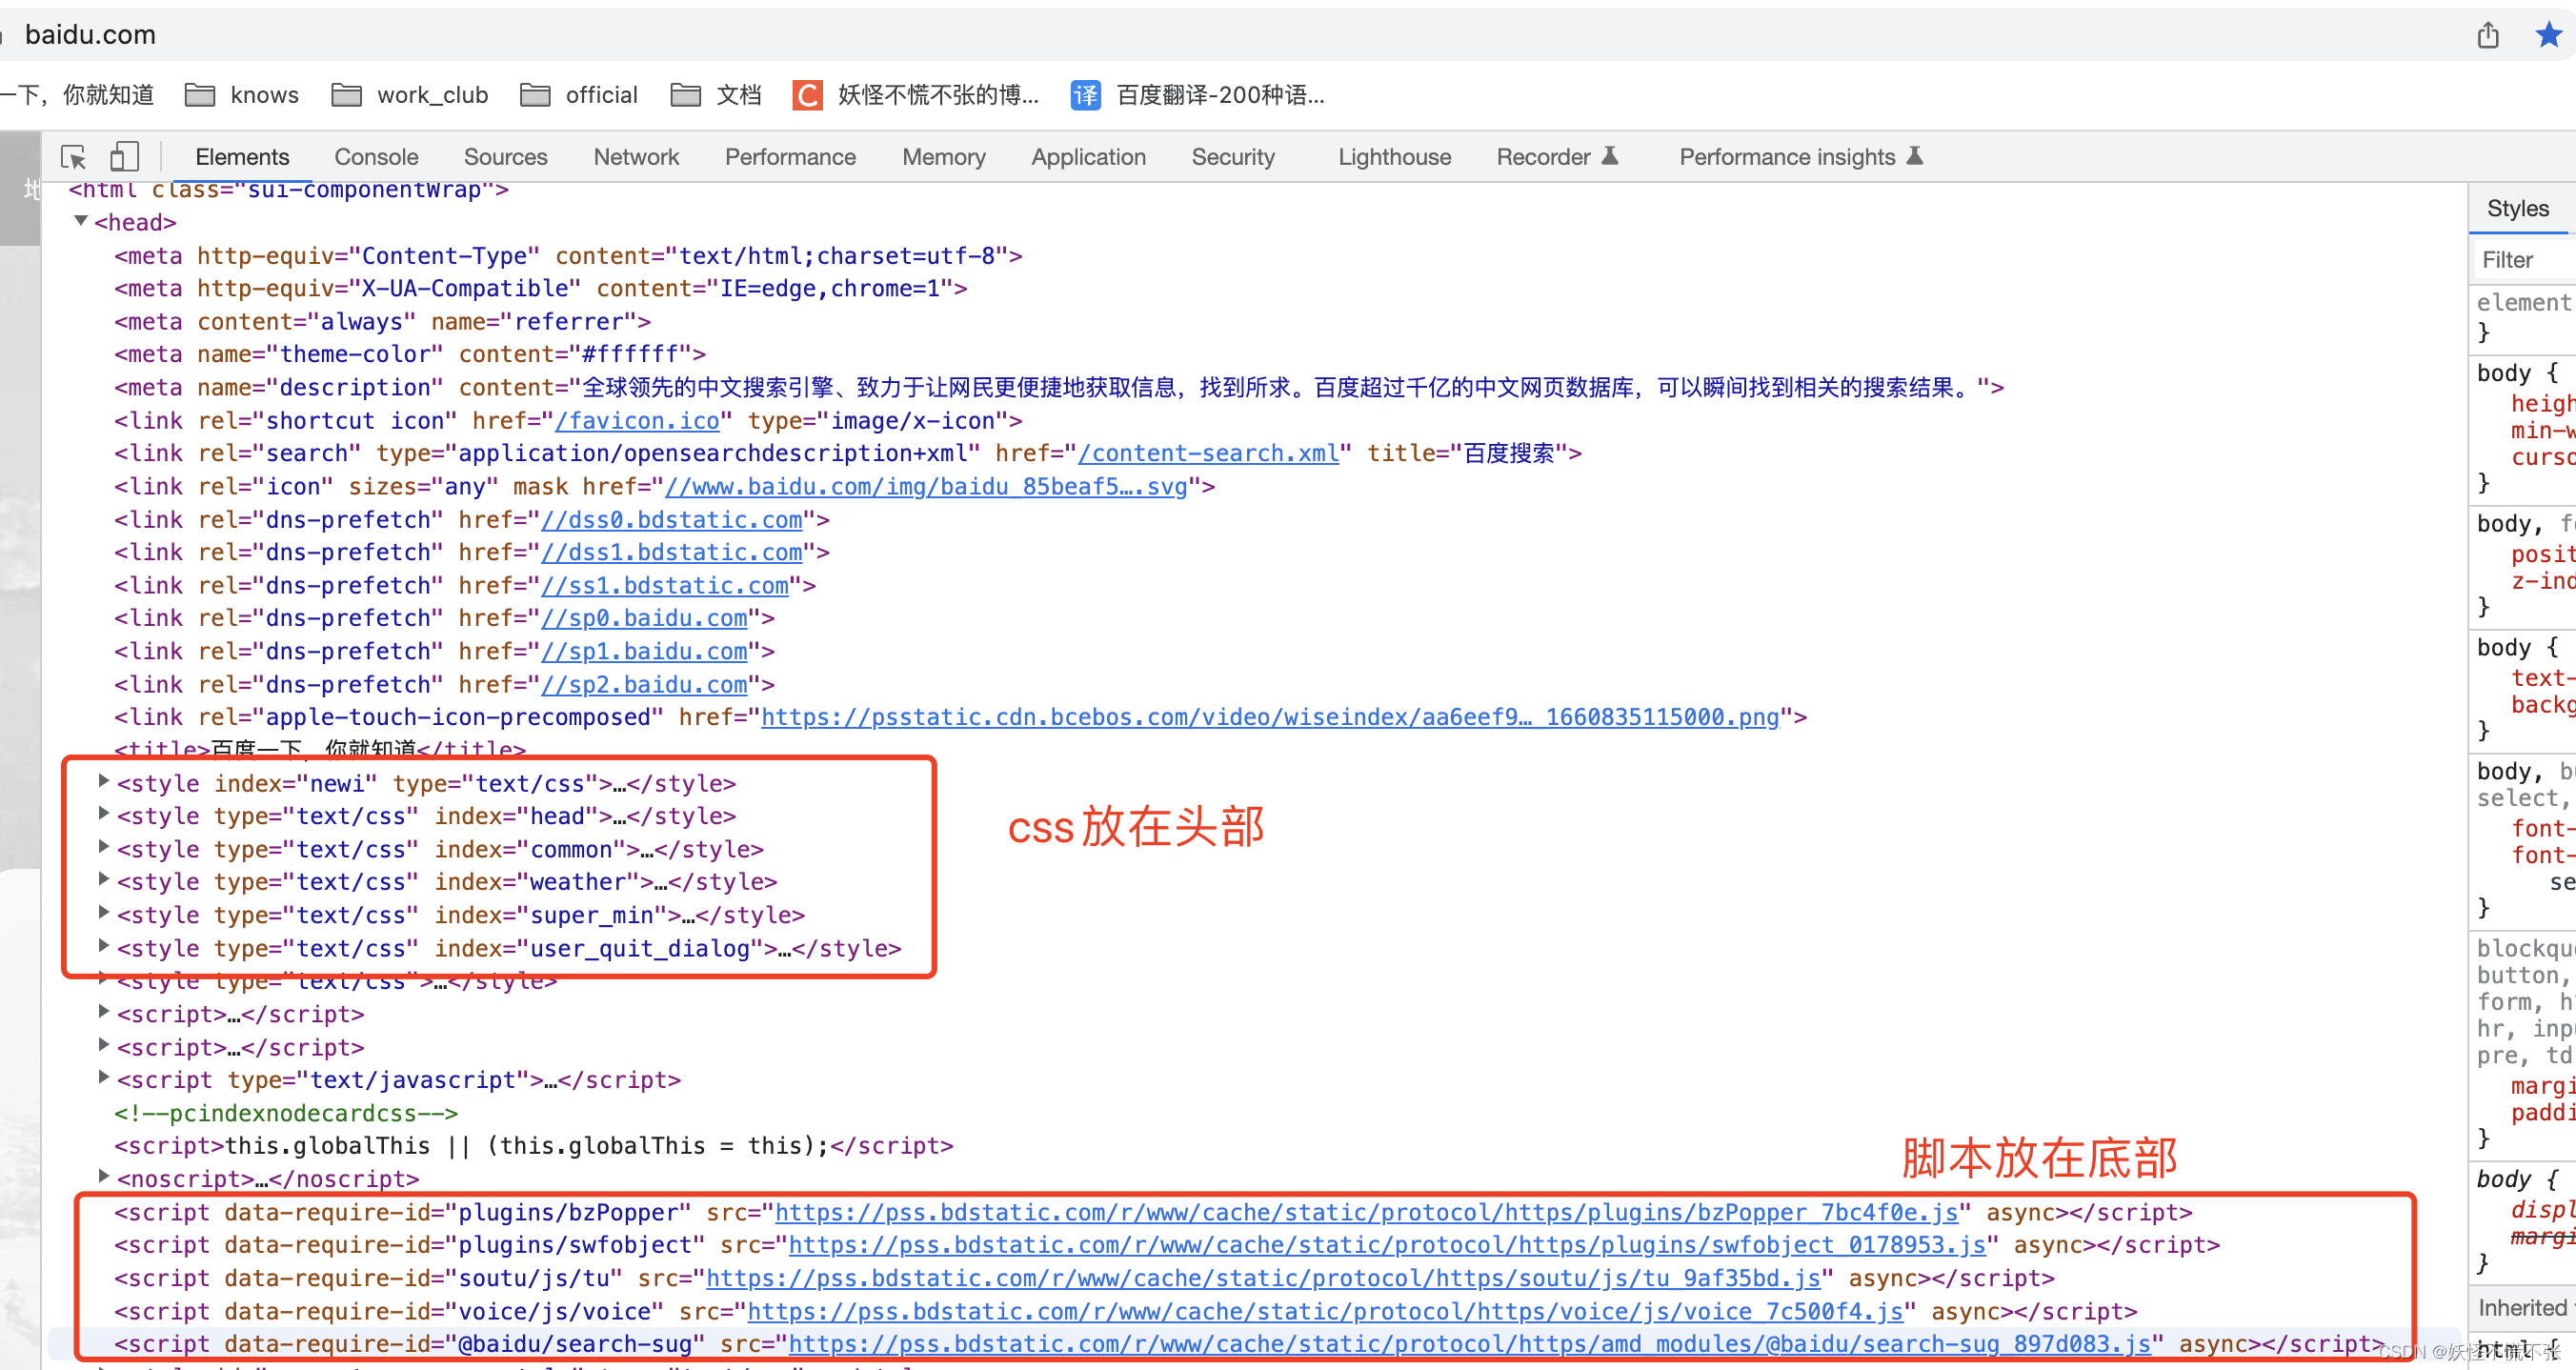Open the Recorder tab
This screenshot has height=1370, width=2576.
[x=1556, y=157]
